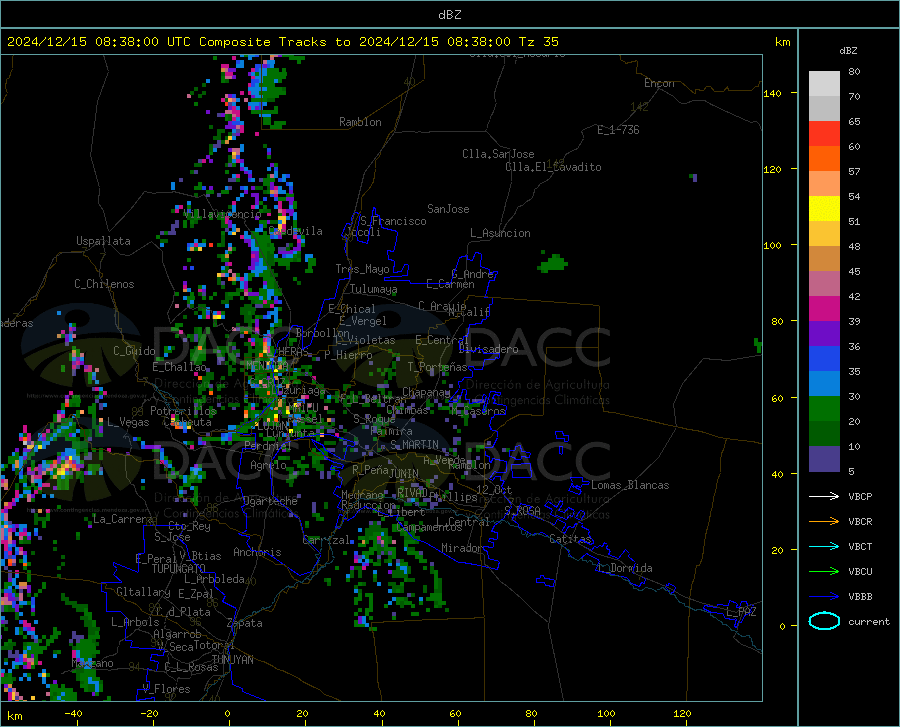Click the 'L_PAZ' map label
The height and width of the screenshot is (727, 900).
coord(741,612)
